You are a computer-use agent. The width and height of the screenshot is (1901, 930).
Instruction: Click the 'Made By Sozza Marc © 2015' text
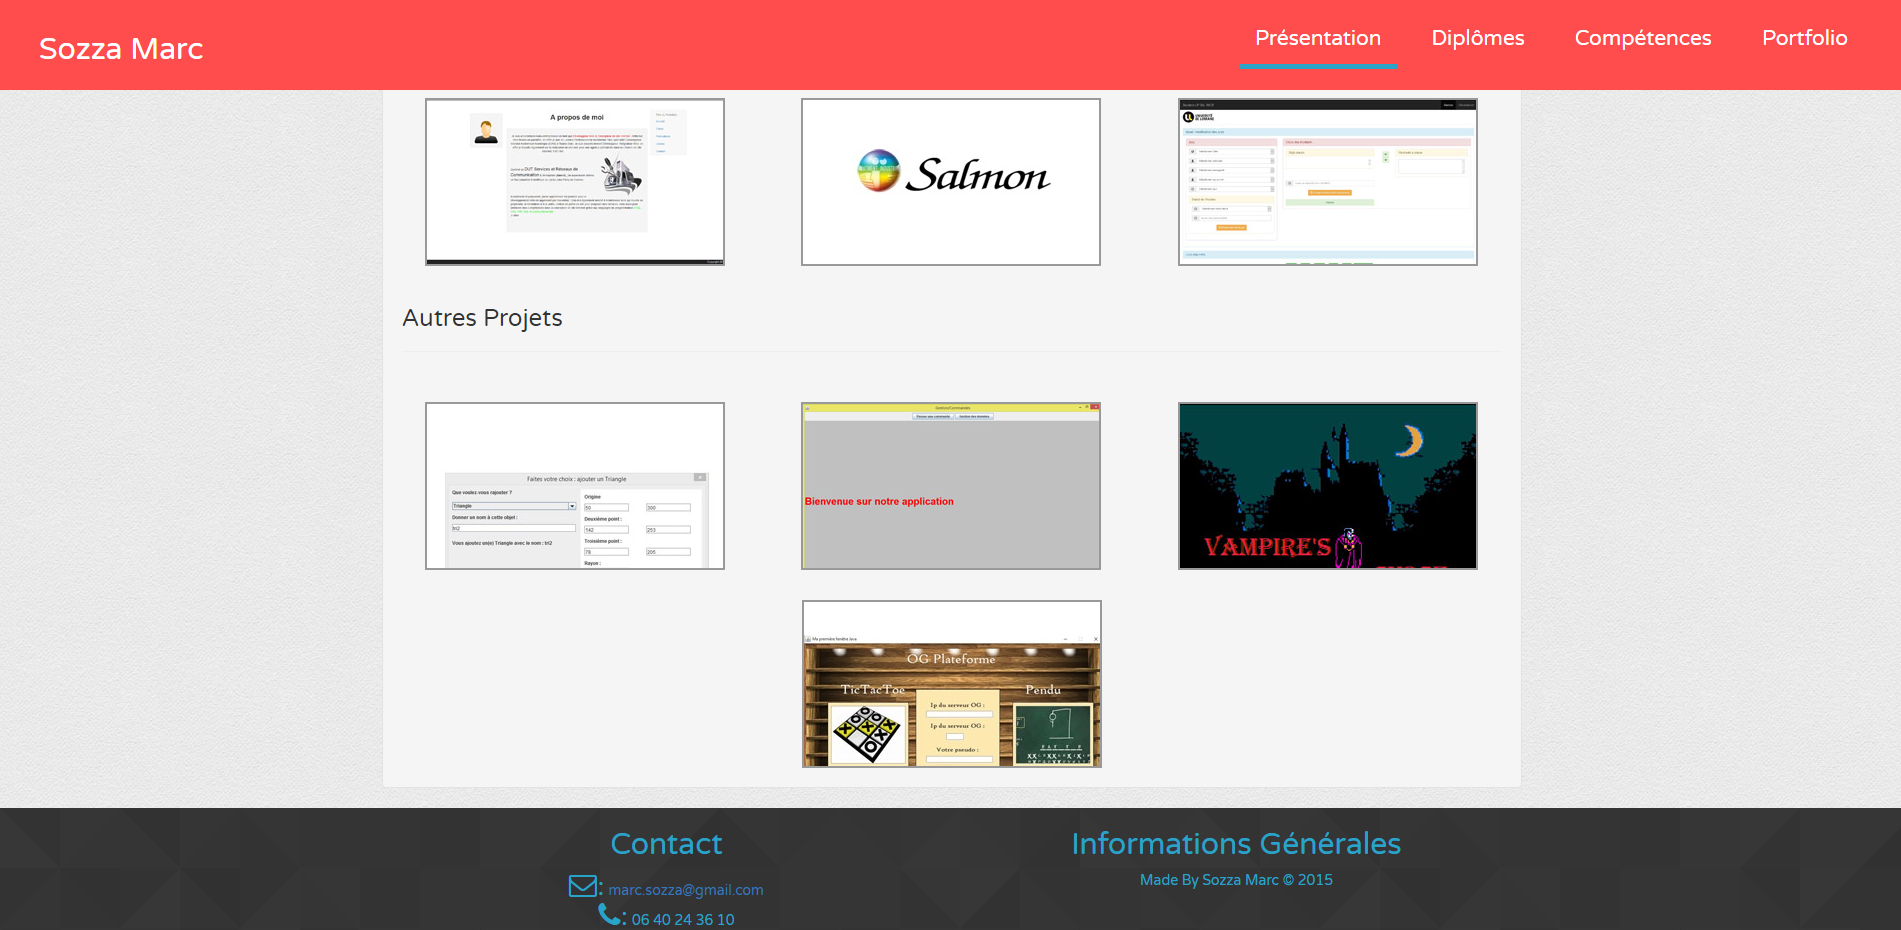tap(1235, 880)
